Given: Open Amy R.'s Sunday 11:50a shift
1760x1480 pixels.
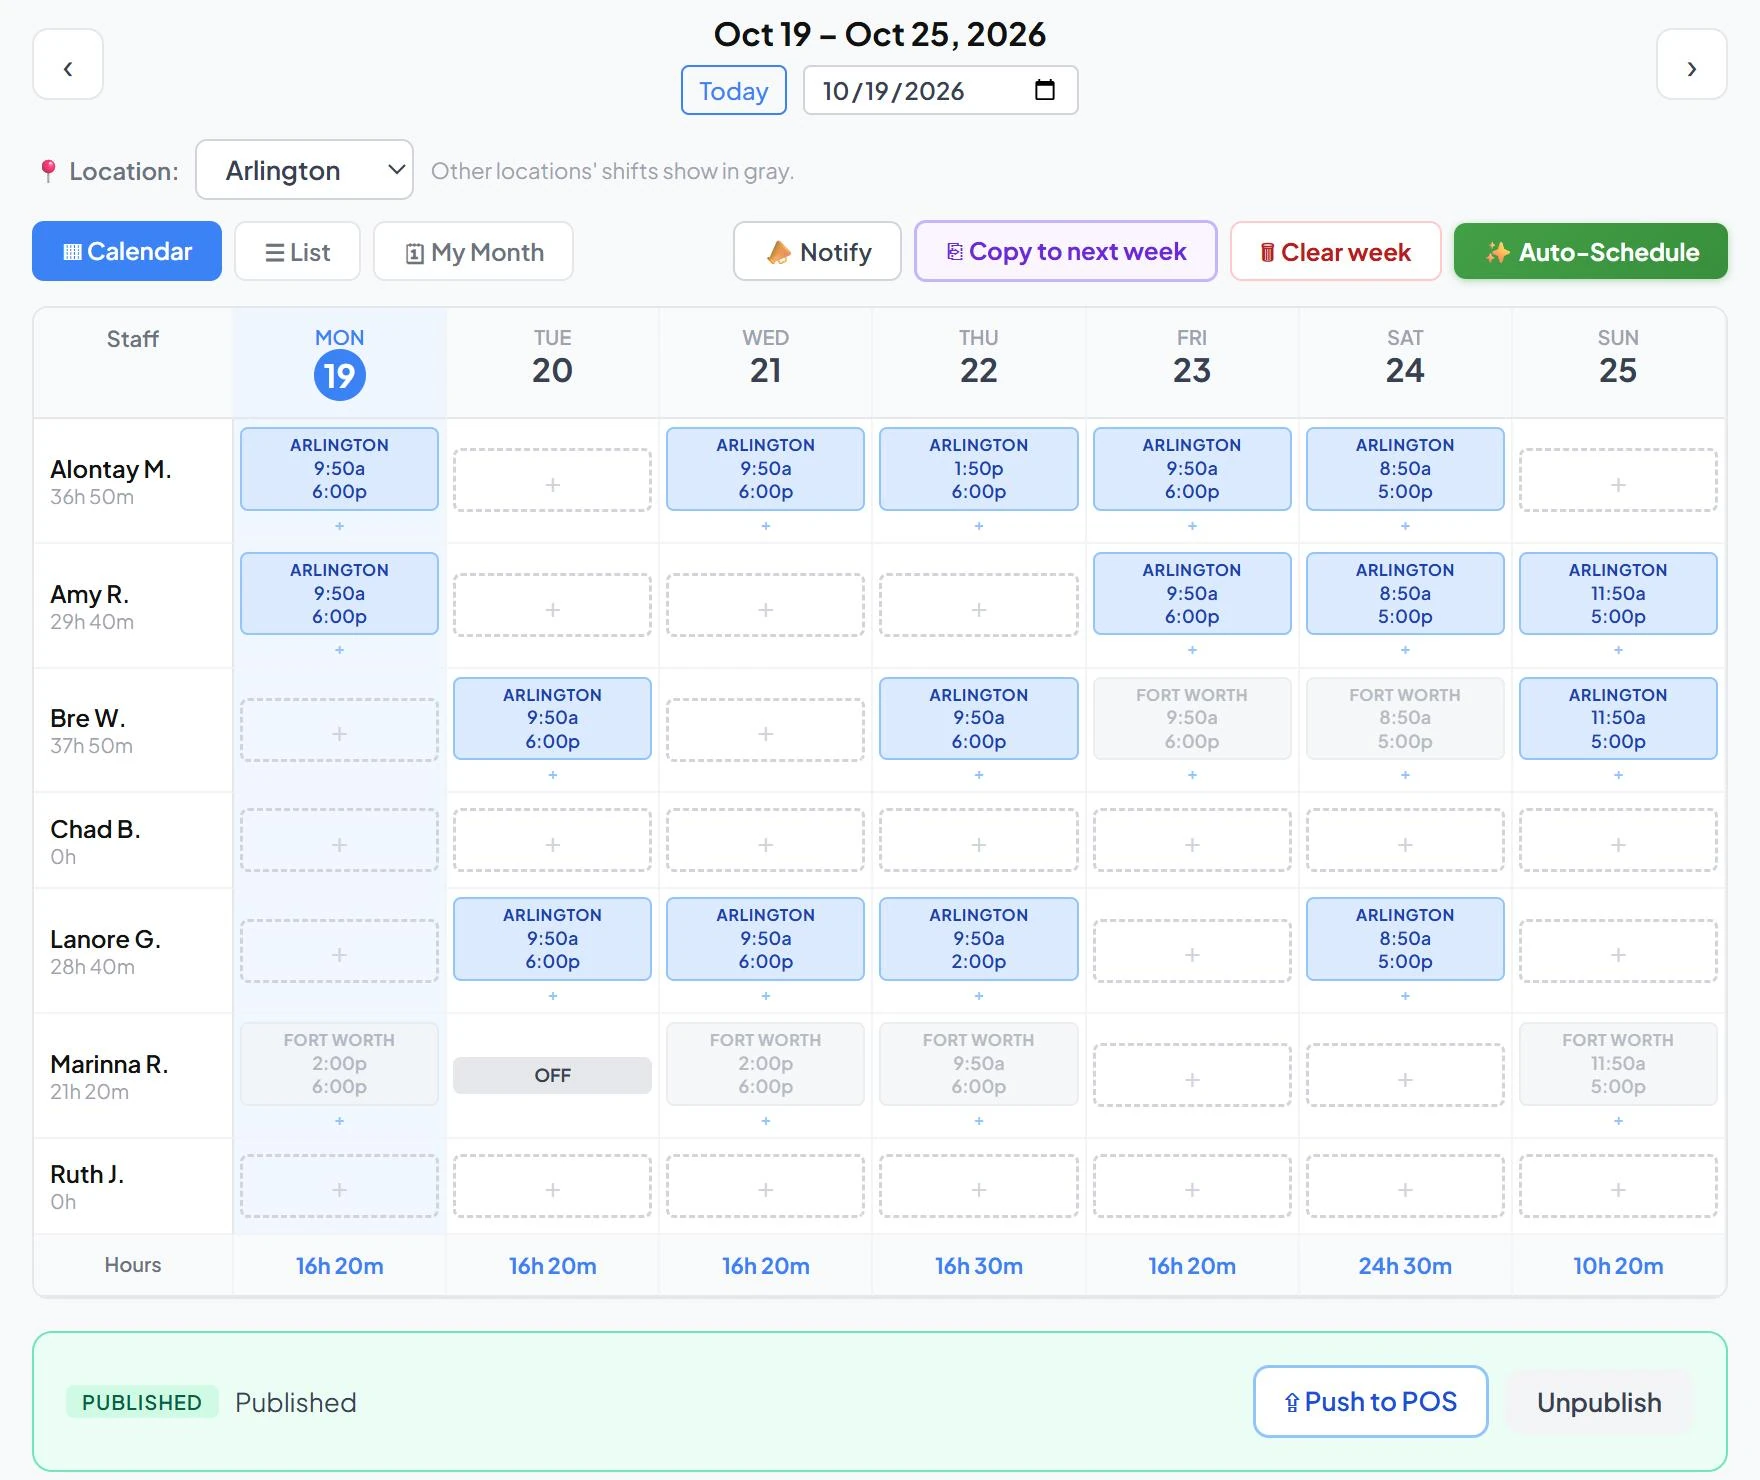Looking at the screenshot, I should point(1618,594).
